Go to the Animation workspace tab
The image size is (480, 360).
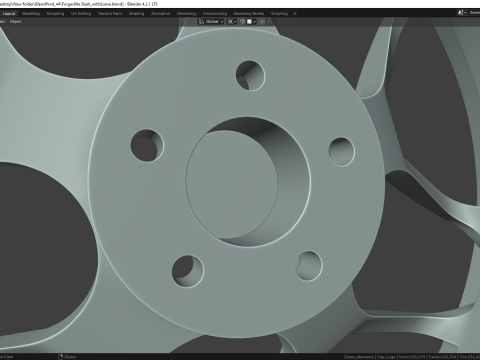click(160, 14)
